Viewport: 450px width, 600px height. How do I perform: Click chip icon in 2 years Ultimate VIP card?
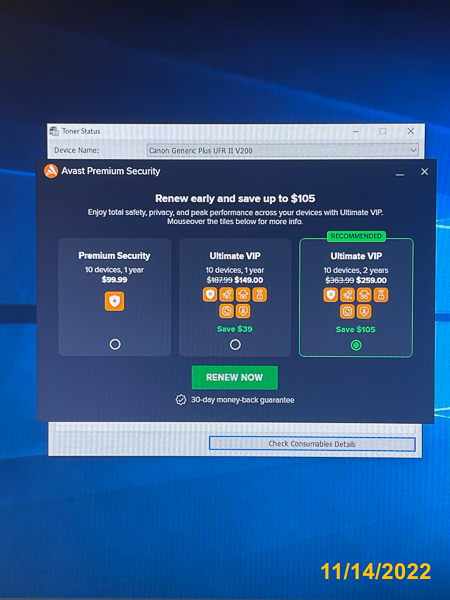(347, 311)
